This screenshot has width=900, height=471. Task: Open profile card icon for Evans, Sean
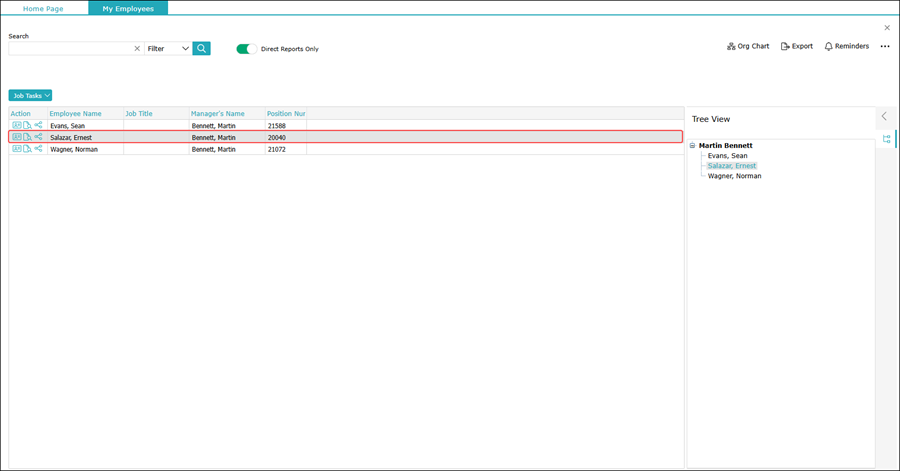coord(17,126)
